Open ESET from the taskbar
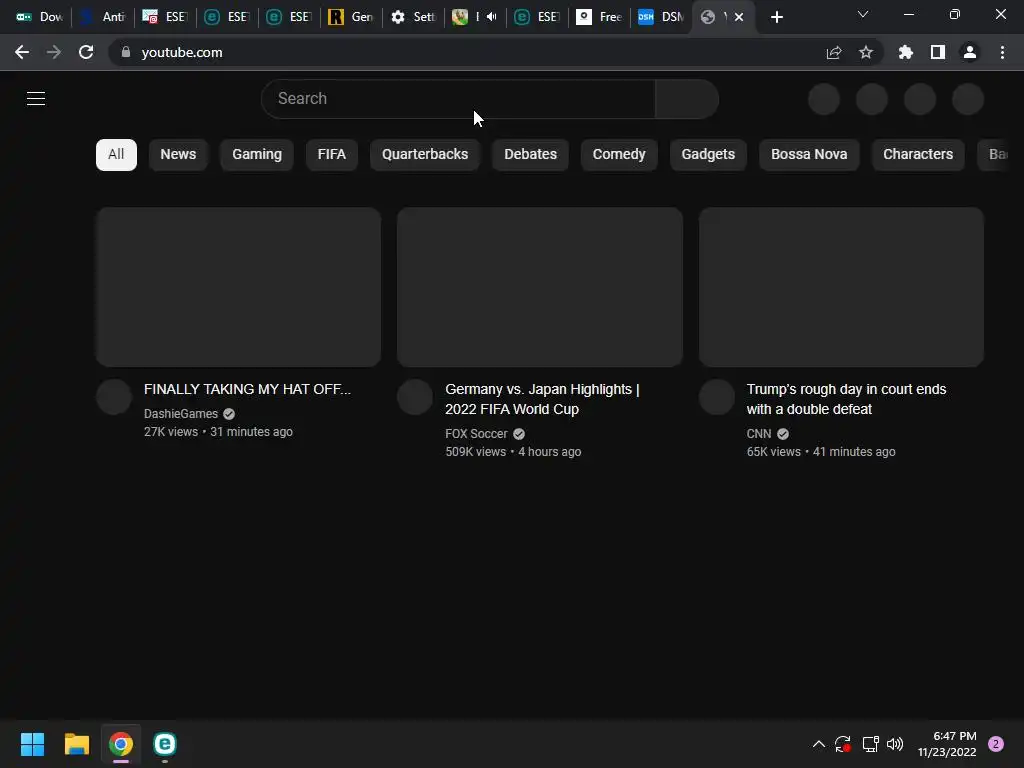The image size is (1024, 768). pos(165,744)
